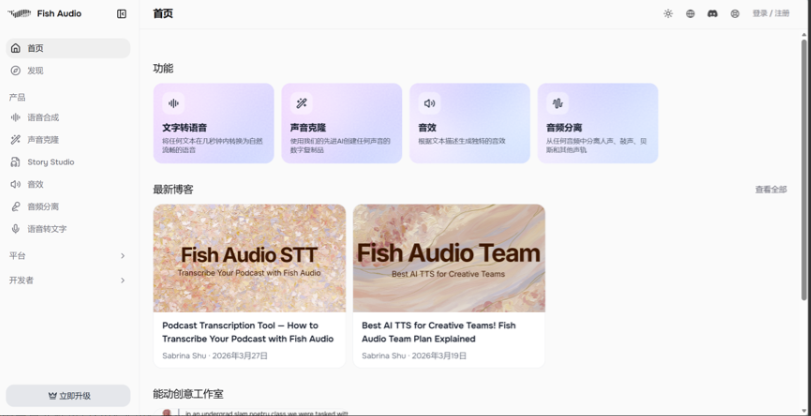811x416 pixels.
Task: Click the wand icon on 声音克隆 card
Action: [x=302, y=103]
